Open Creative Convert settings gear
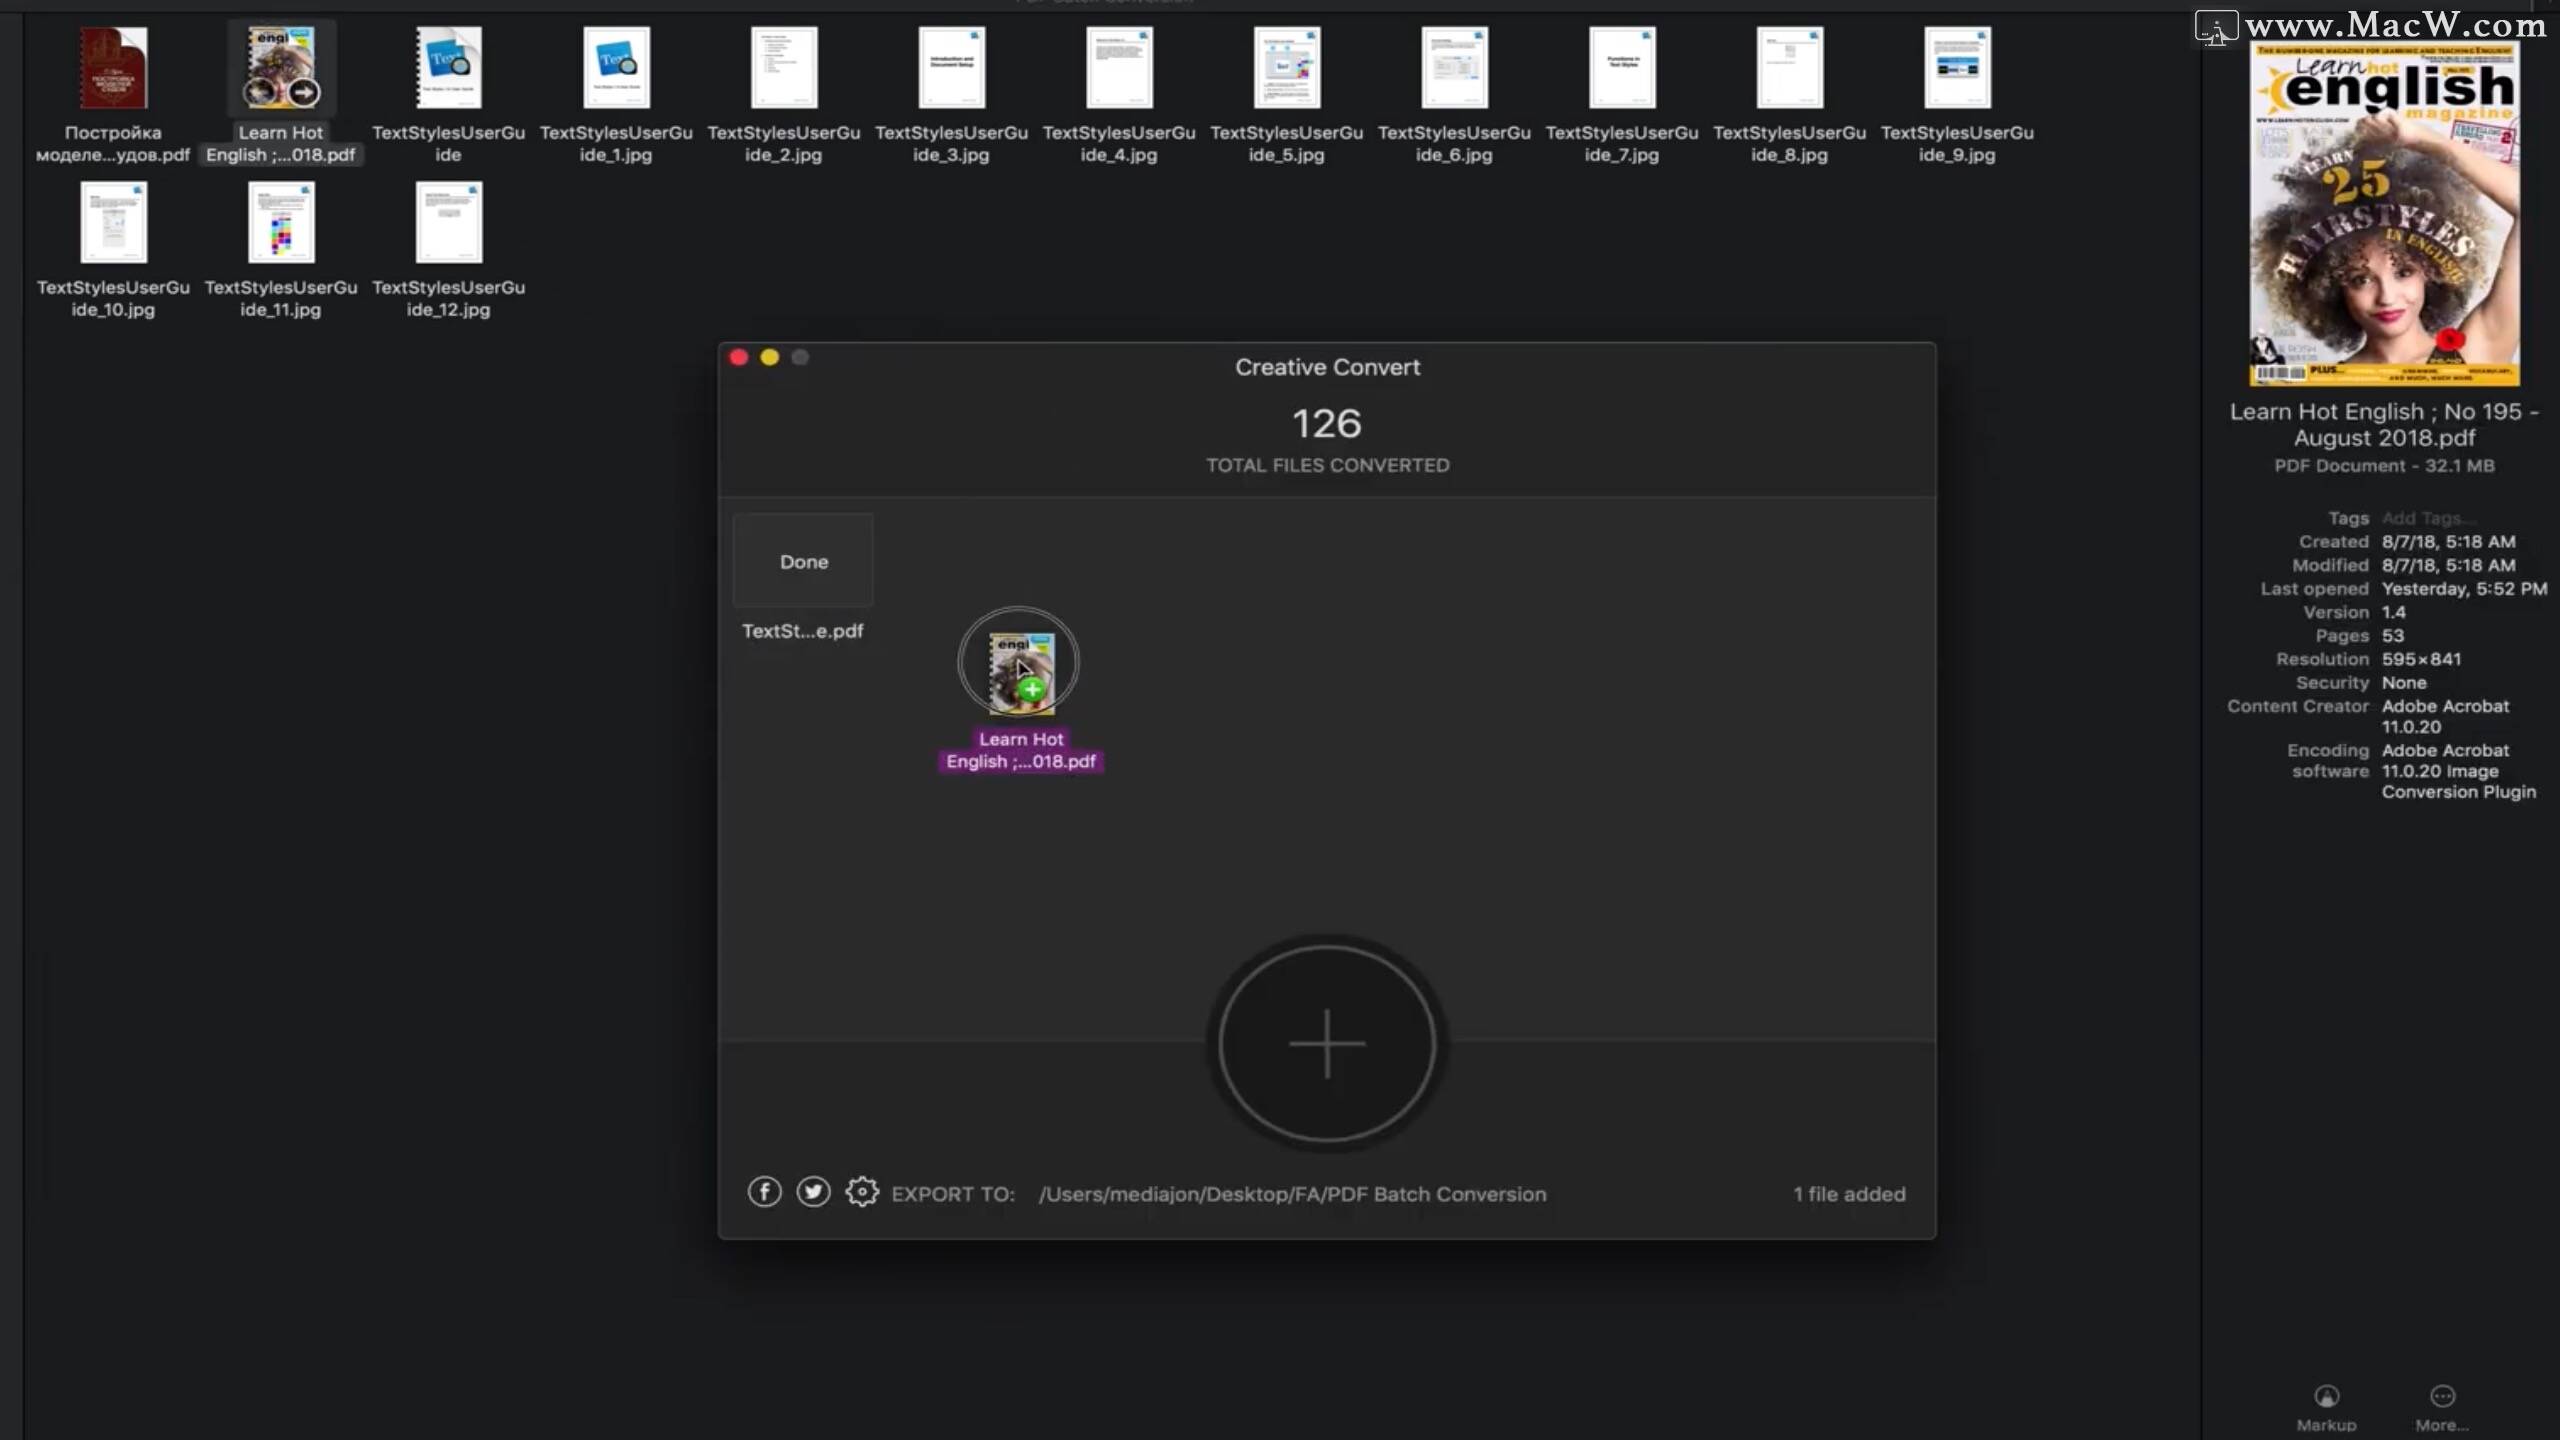 pyautogui.click(x=862, y=1192)
